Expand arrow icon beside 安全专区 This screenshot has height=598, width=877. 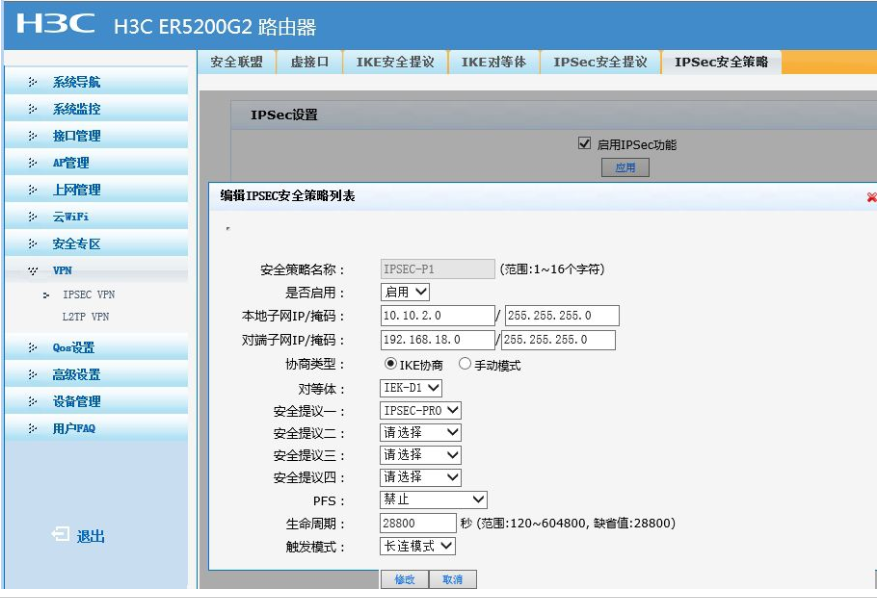coord(32,243)
